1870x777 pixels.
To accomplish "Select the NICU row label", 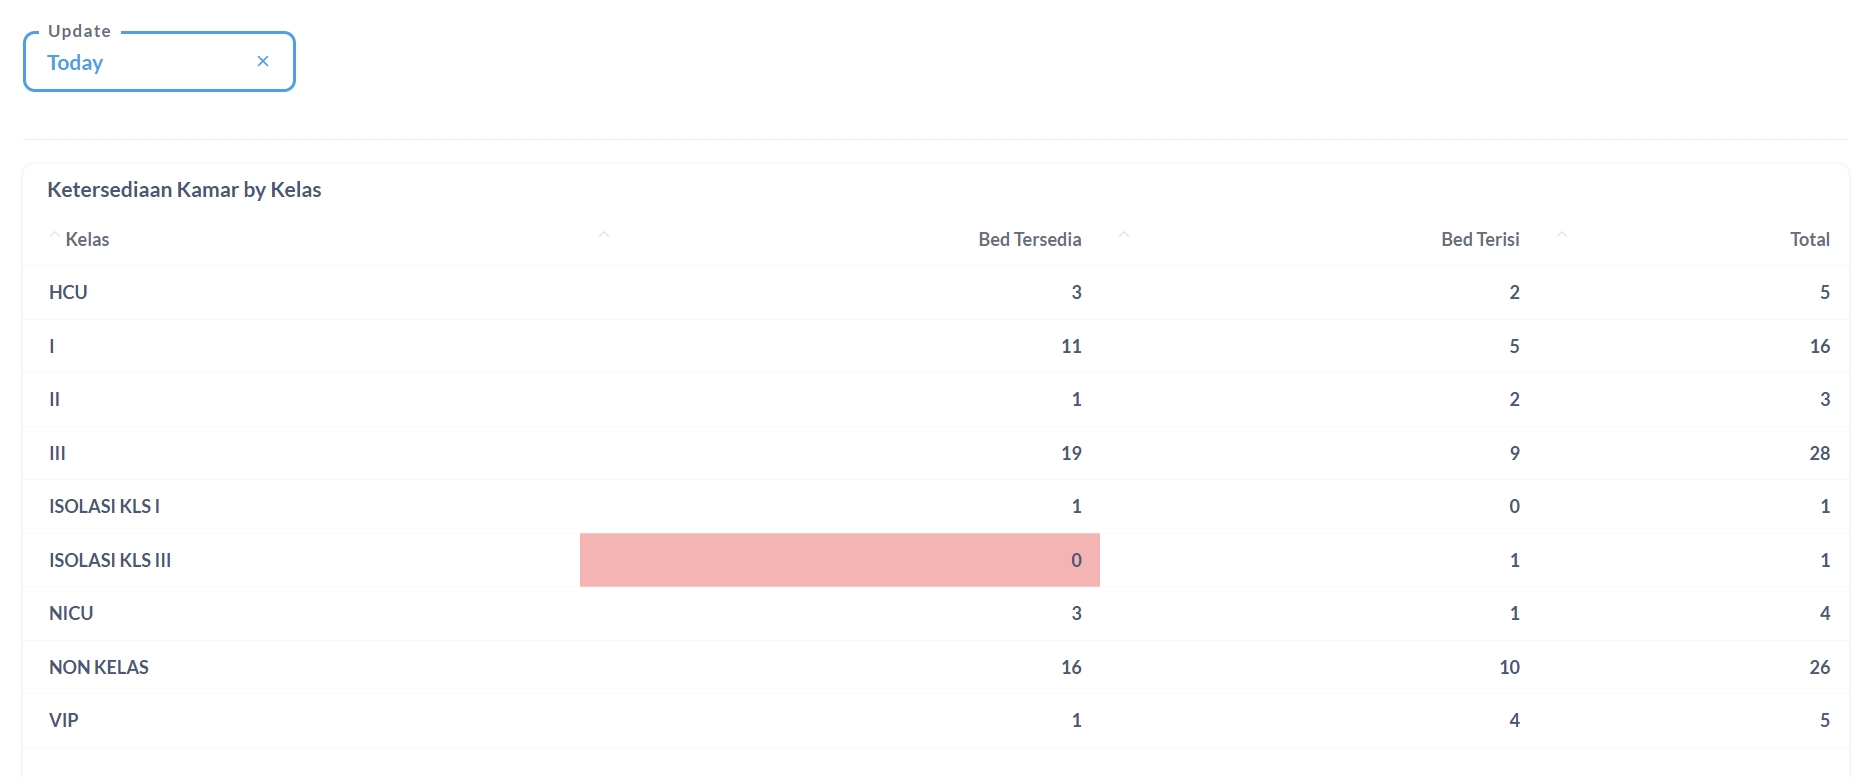I will pos(71,614).
